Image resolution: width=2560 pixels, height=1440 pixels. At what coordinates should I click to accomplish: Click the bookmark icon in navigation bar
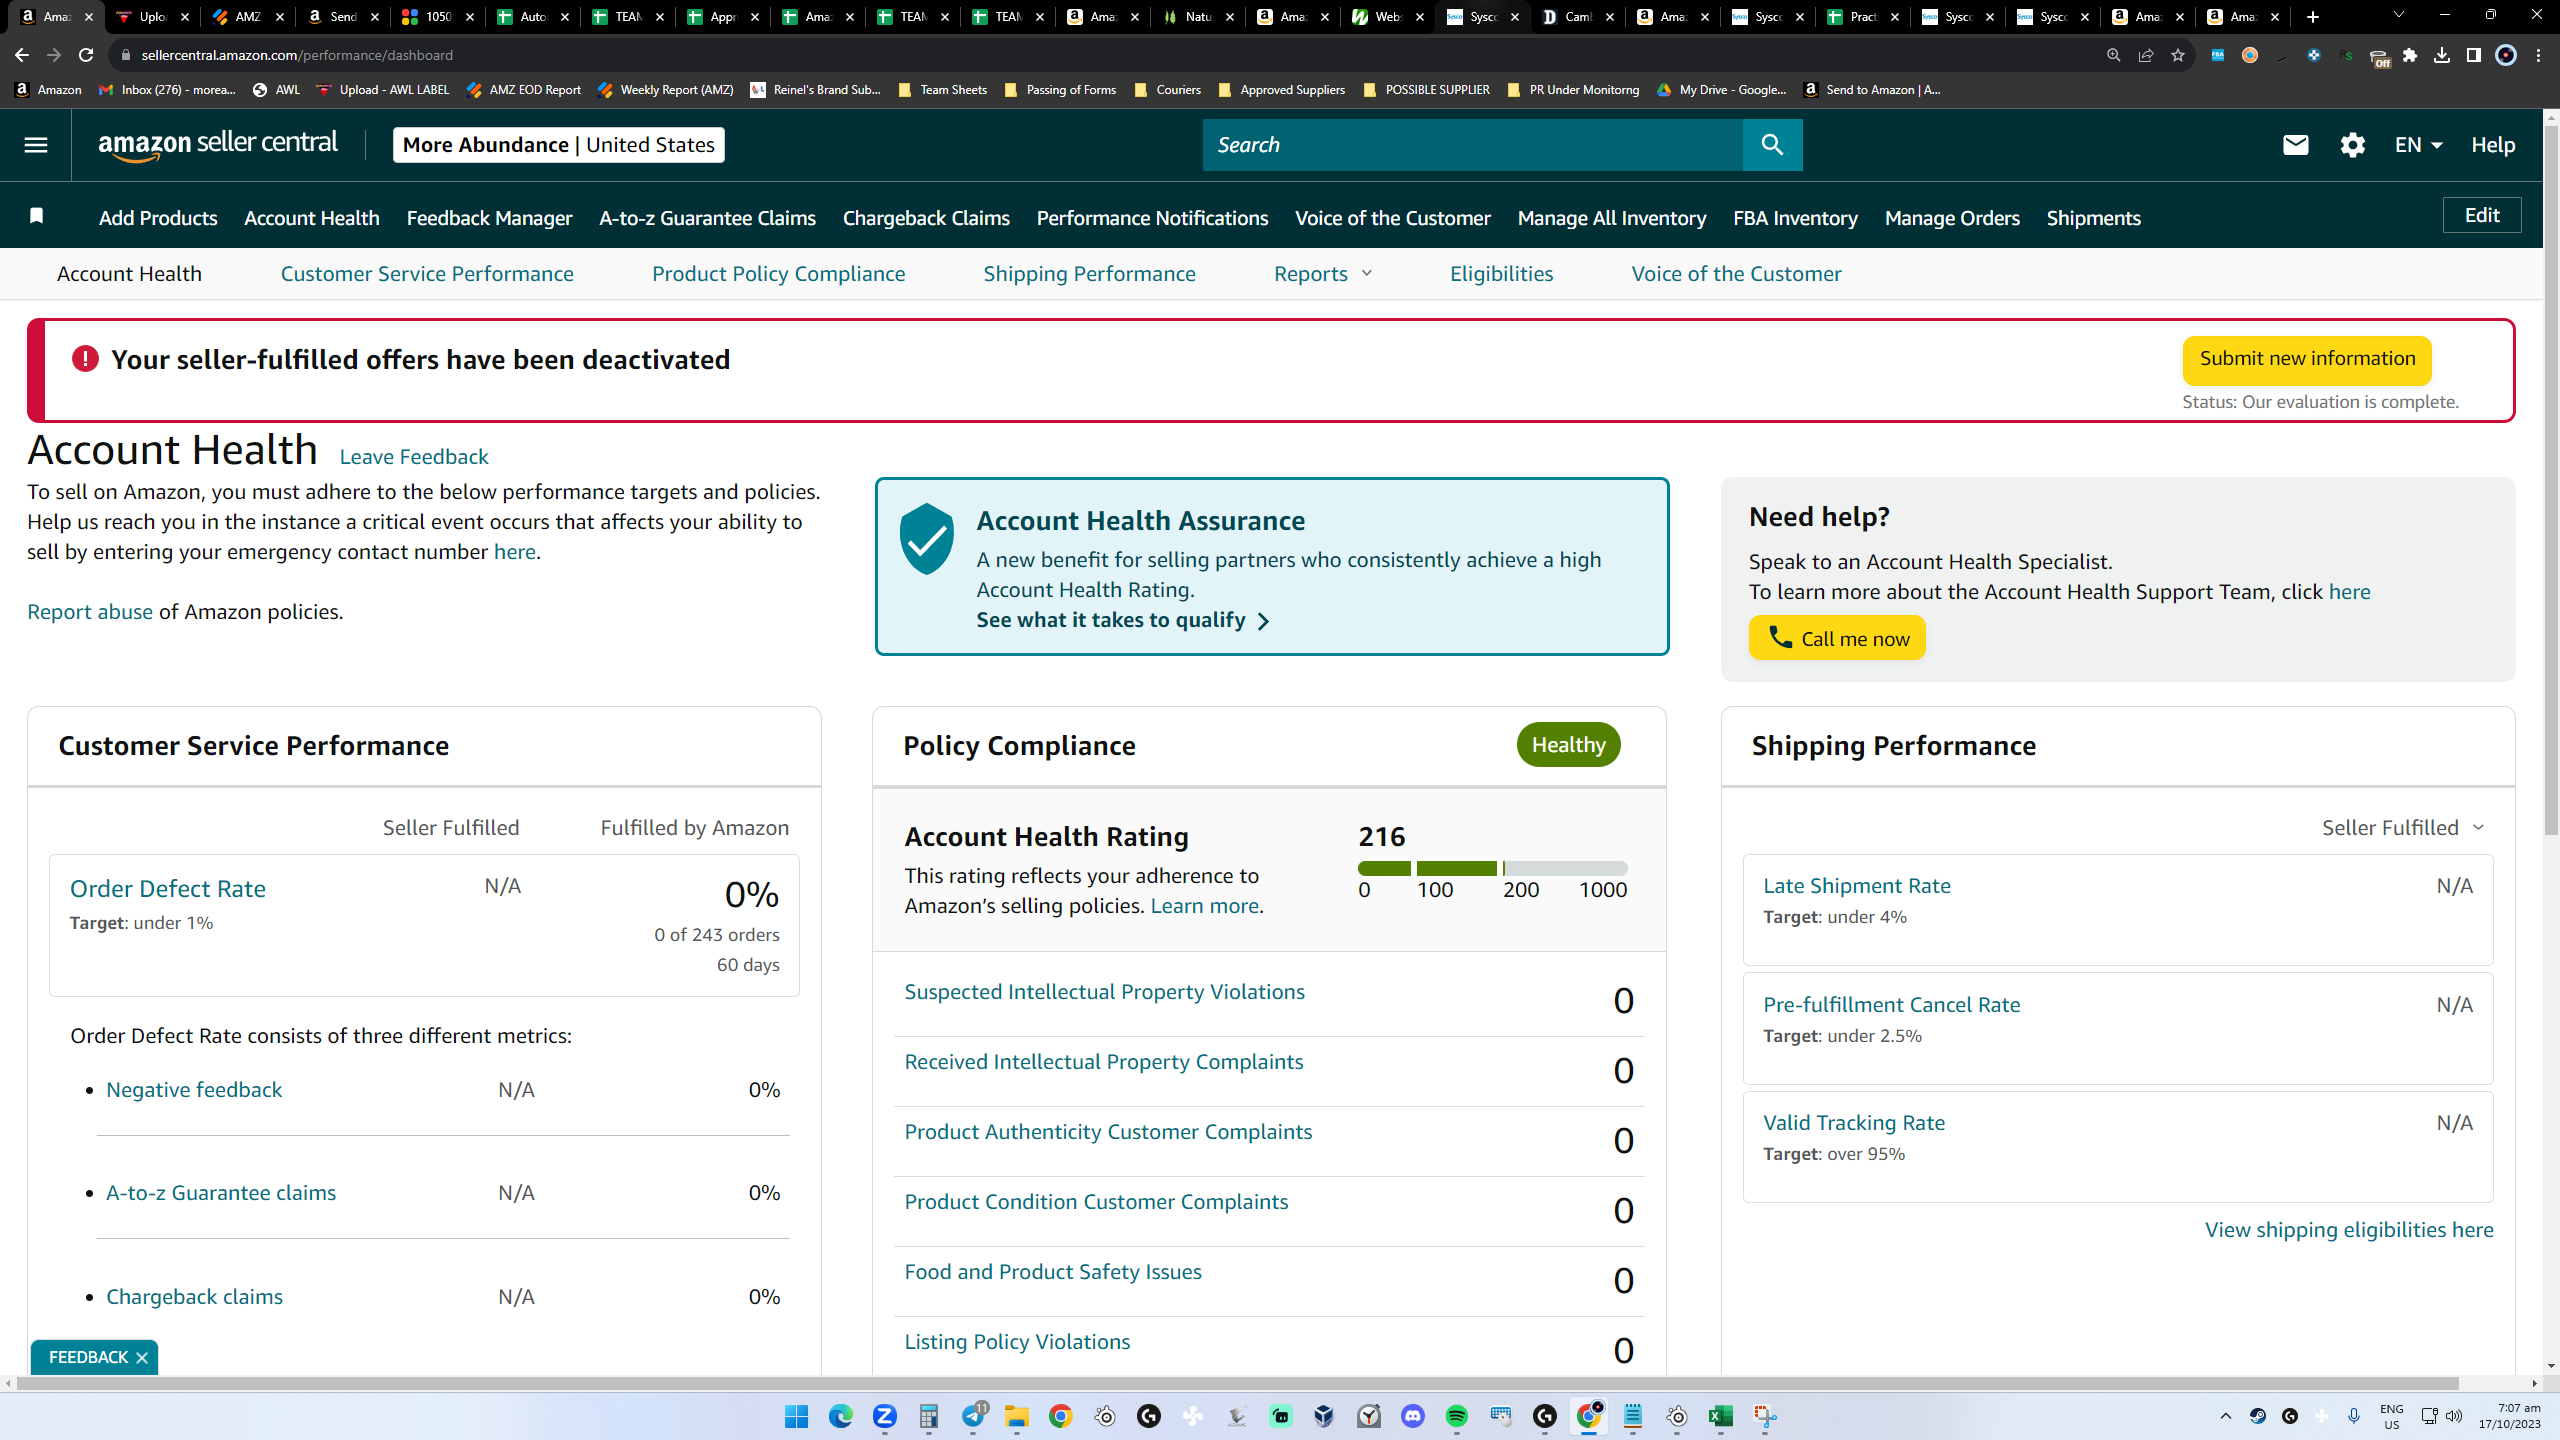pos(37,216)
